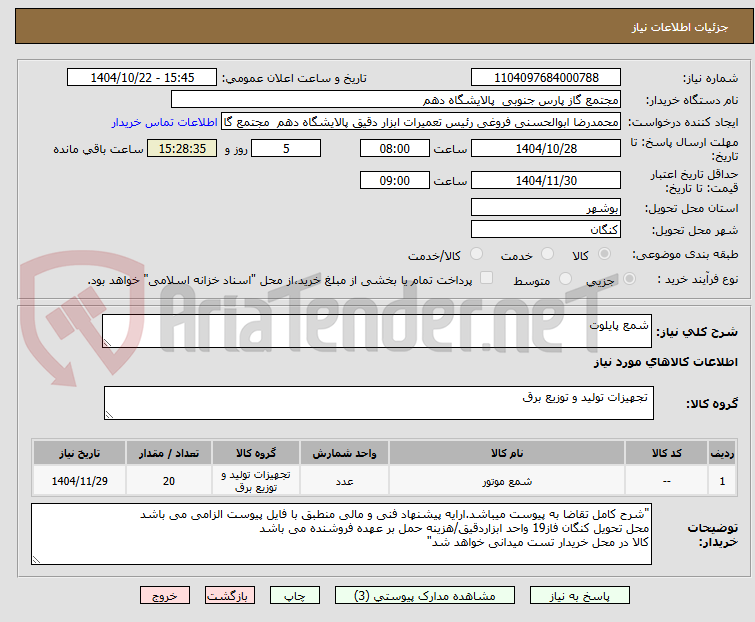Click the بازگشت back button
This screenshot has width=755, height=622.
(x=230, y=596)
